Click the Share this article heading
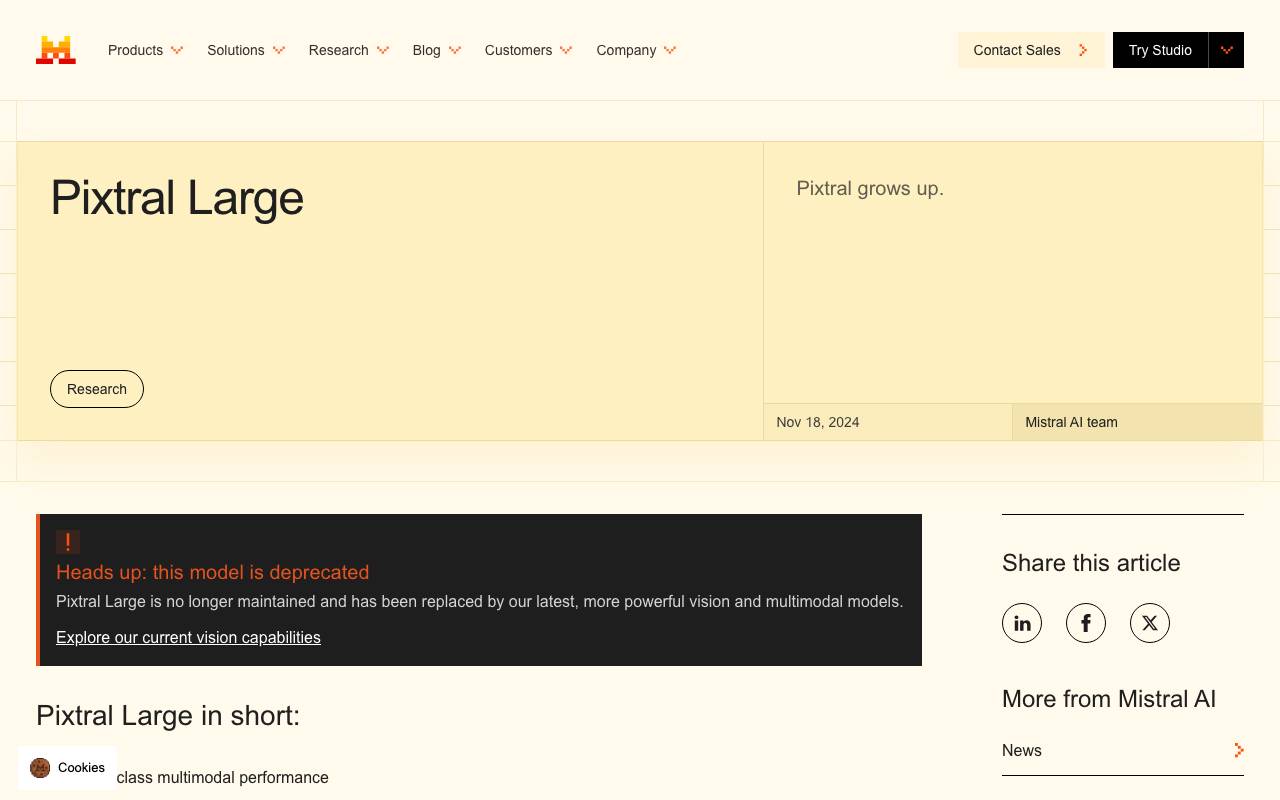 1091,563
